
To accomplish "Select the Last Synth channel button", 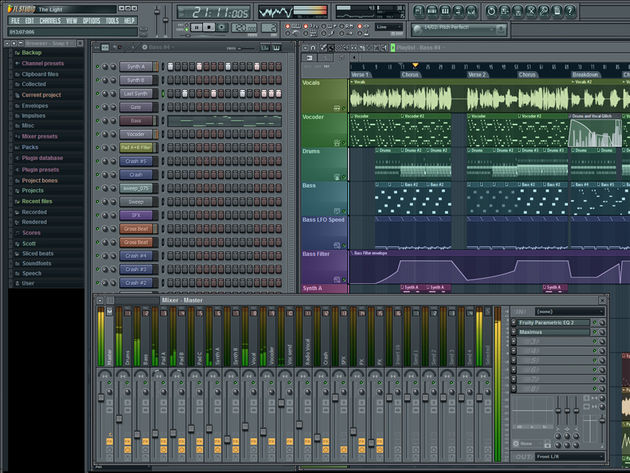I will point(136,94).
